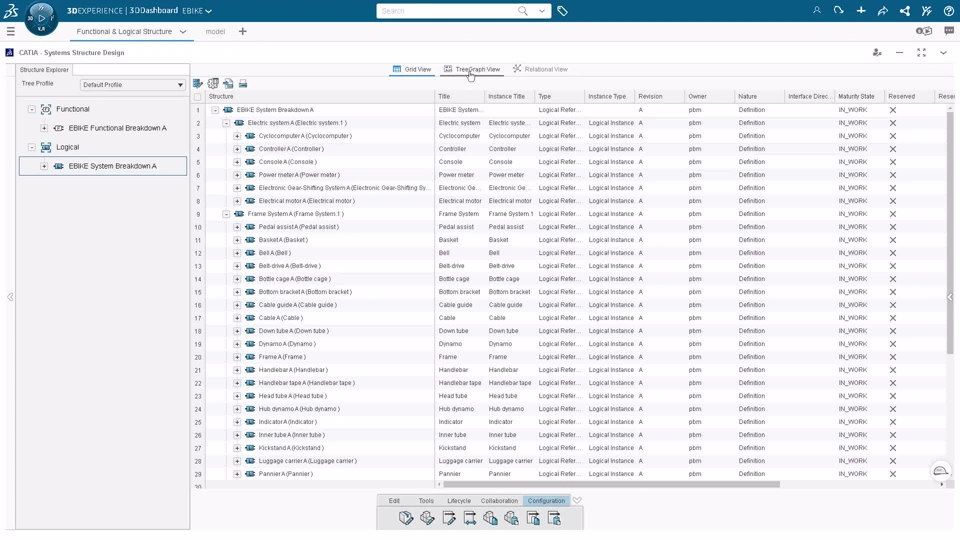Viewport: 960px width, 540px height.
Task: Open the Collaboration action bar tab
Action: tap(499, 501)
